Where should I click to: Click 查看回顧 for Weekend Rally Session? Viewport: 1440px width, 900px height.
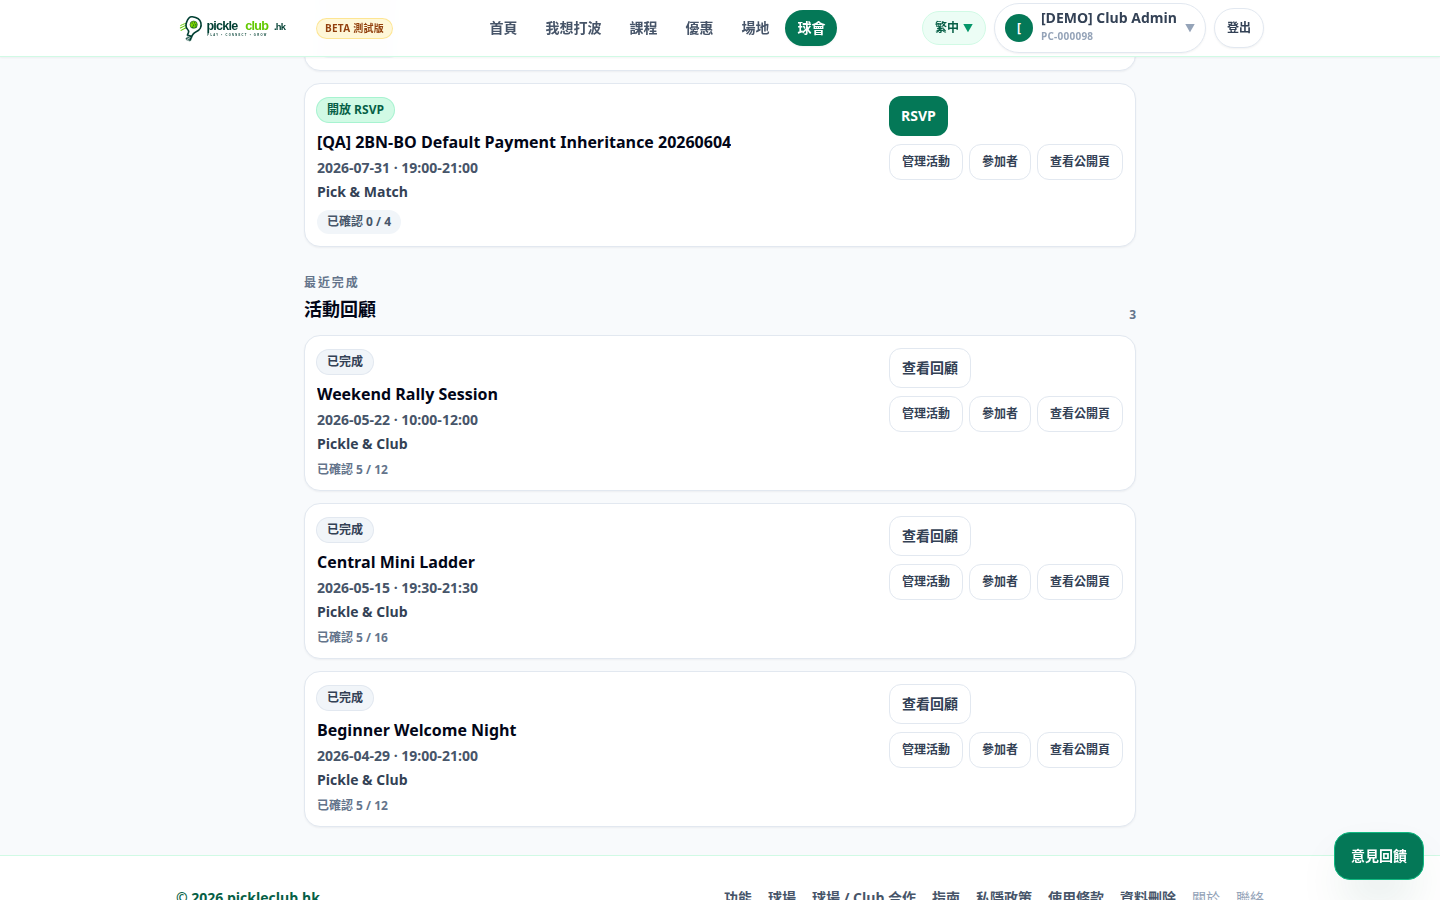click(930, 368)
